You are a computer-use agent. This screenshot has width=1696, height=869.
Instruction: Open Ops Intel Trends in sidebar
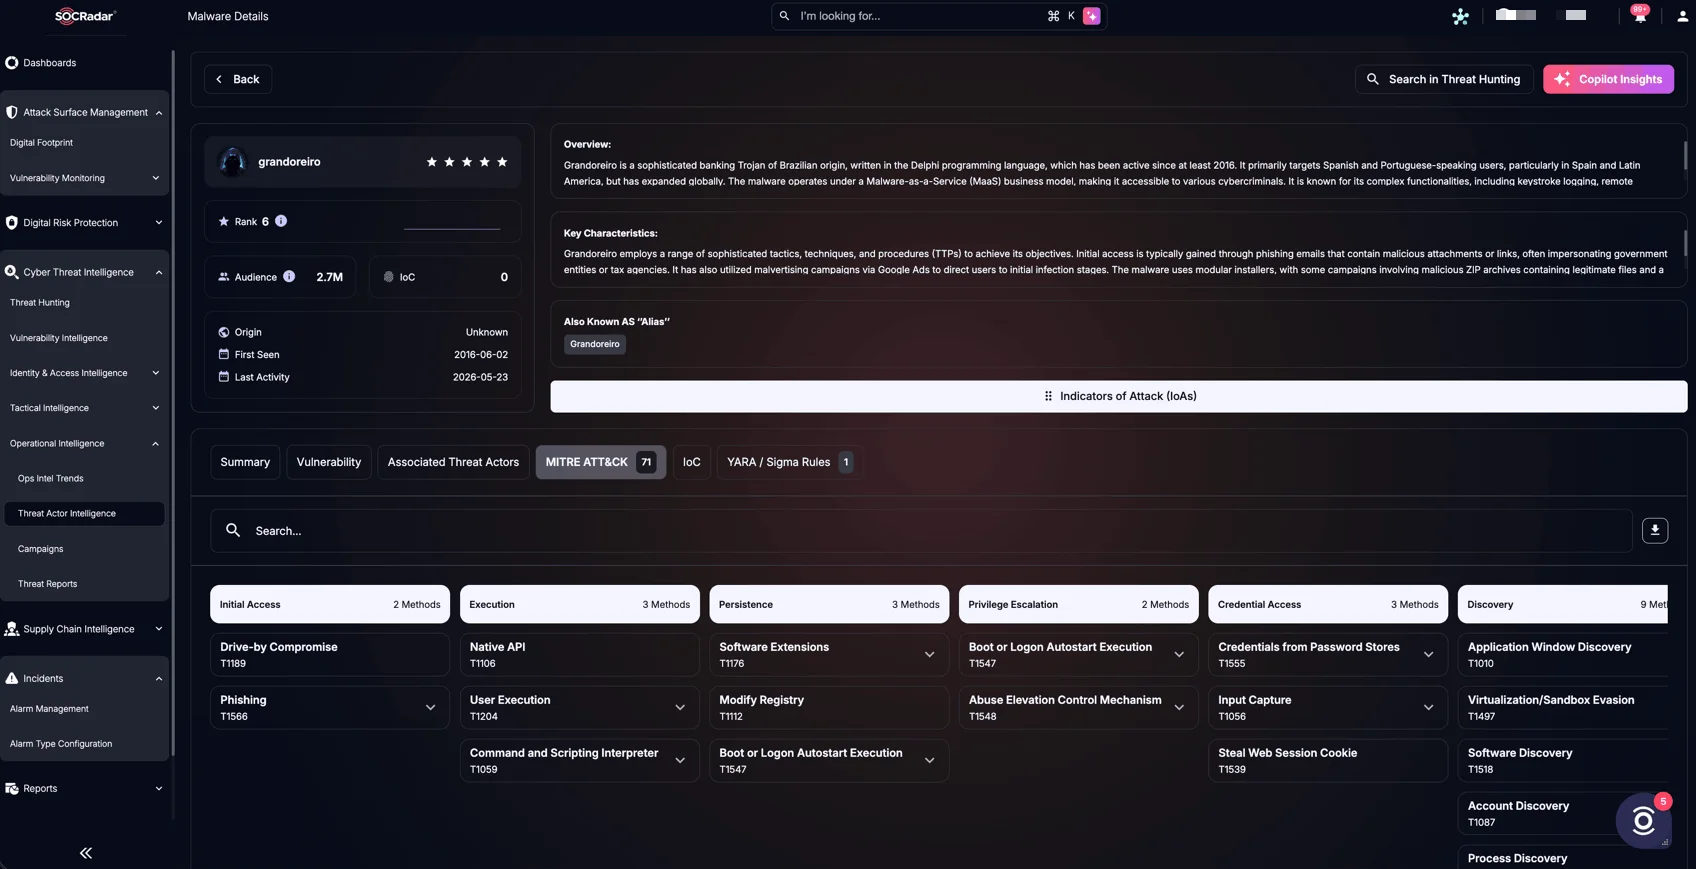[x=51, y=479]
